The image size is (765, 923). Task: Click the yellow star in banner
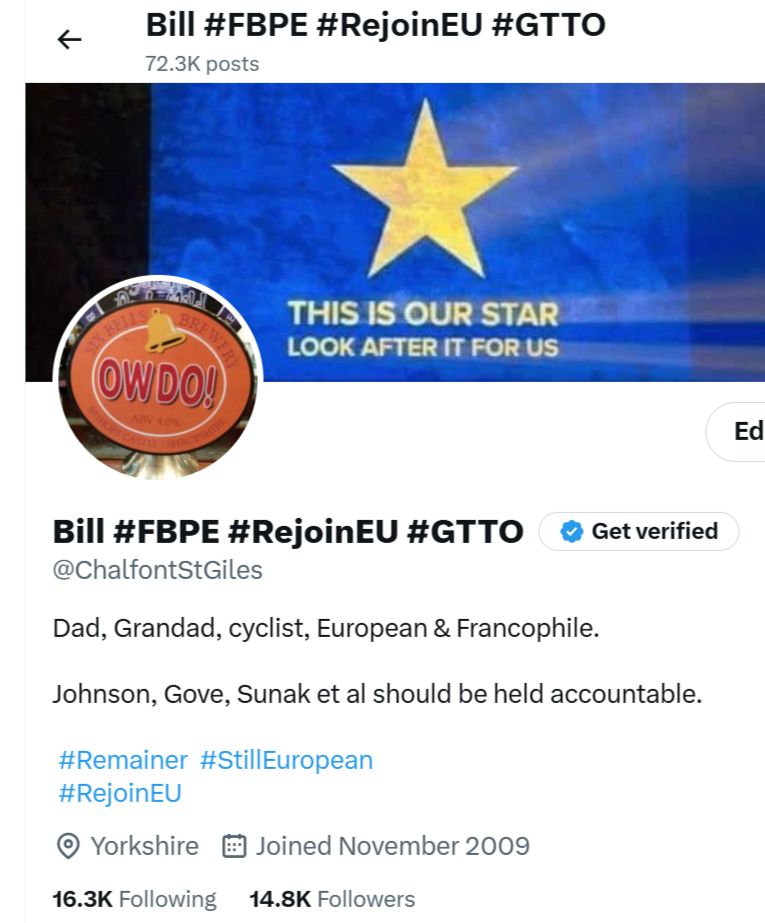tap(425, 188)
